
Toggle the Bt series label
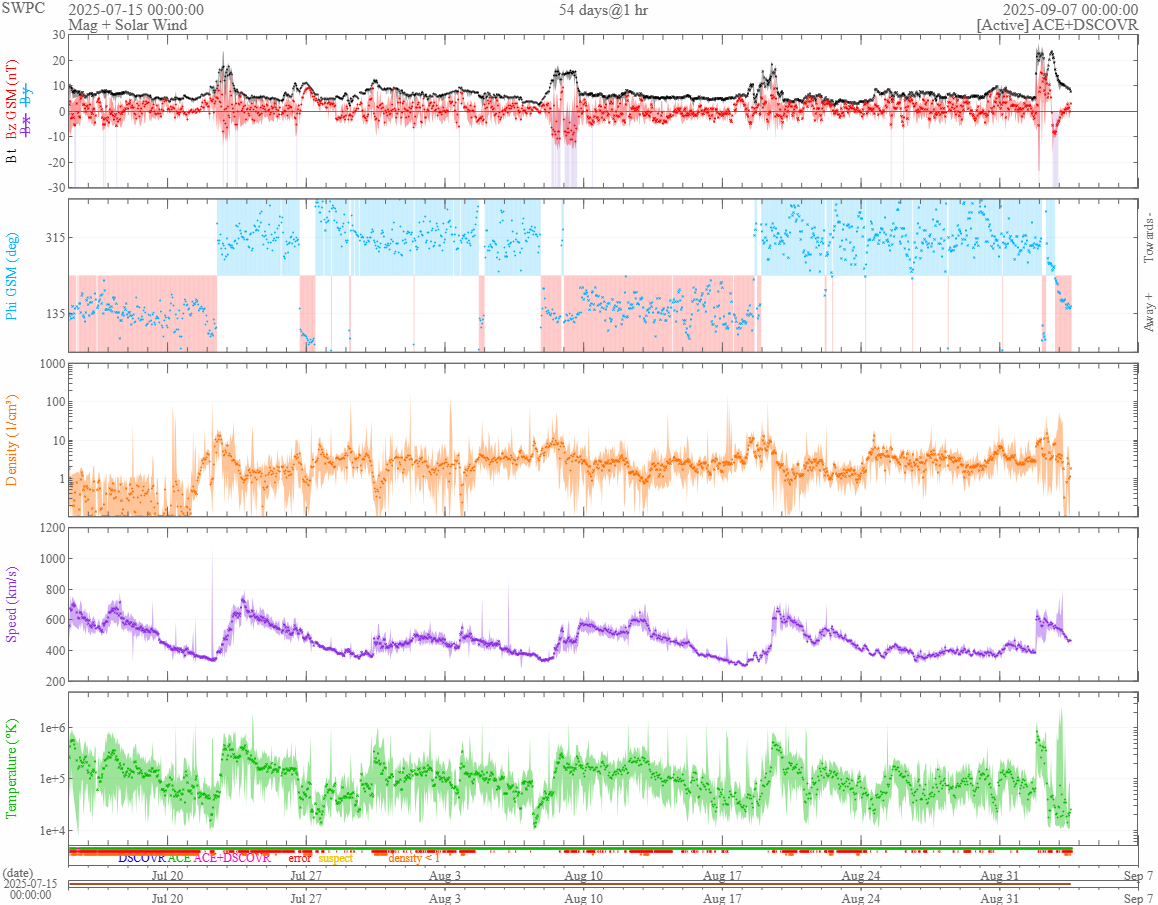12,156
